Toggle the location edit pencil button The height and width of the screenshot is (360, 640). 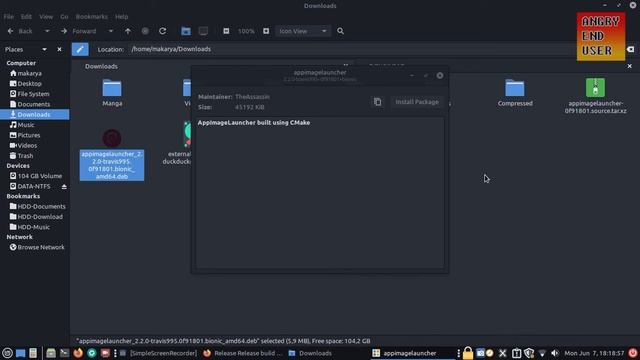click(80, 49)
